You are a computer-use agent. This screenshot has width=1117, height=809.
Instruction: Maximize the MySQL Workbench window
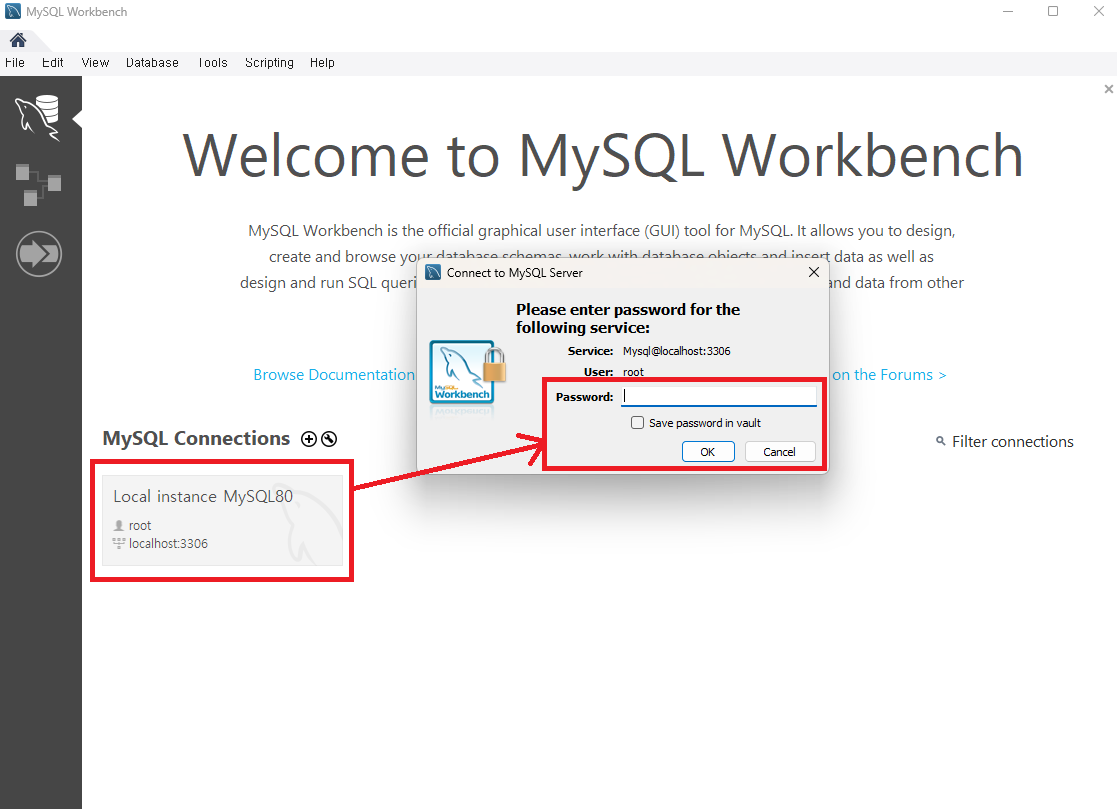pyautogui.click(x=1053, y=11)
